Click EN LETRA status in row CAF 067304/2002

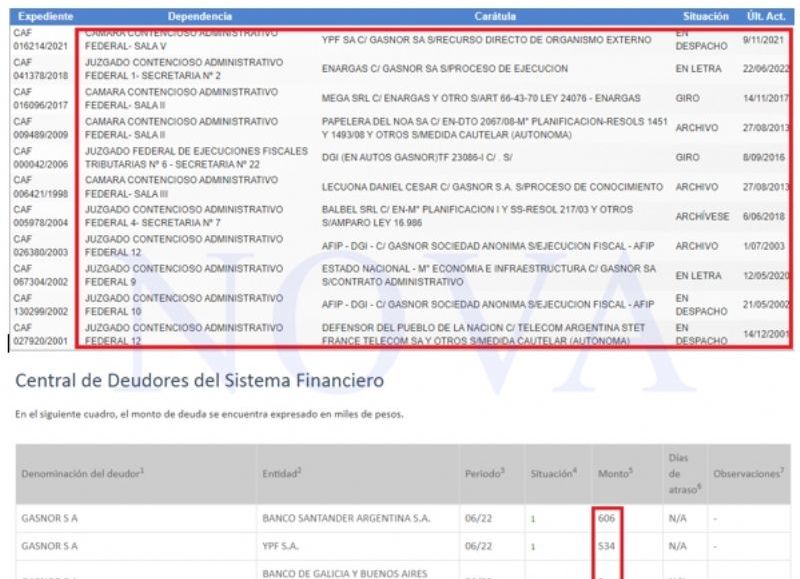pyautogui.click(x=698, y=276)
